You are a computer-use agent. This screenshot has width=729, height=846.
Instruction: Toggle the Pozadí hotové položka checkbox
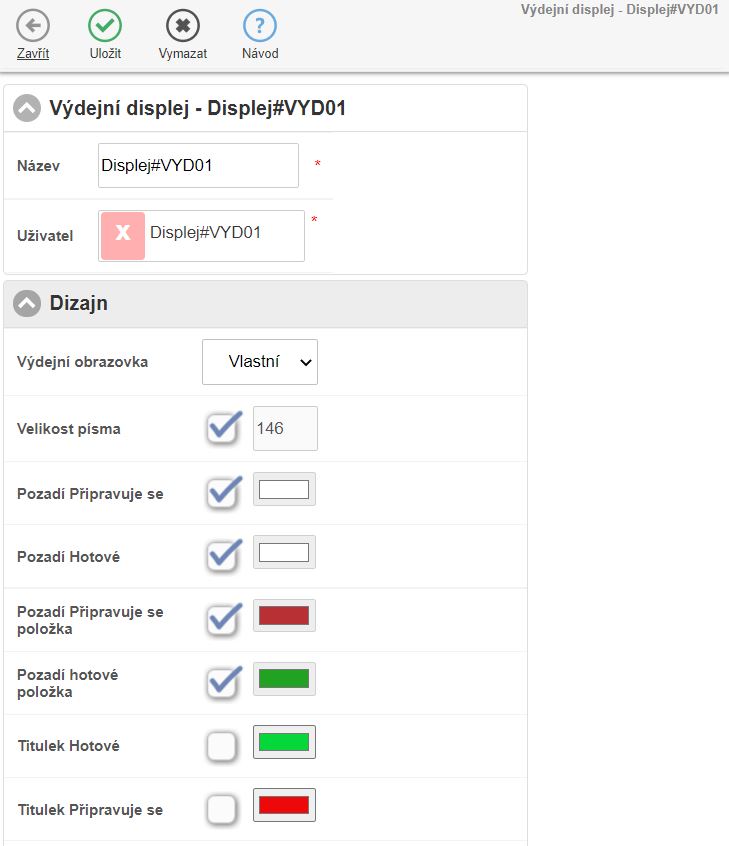(223, 681)
